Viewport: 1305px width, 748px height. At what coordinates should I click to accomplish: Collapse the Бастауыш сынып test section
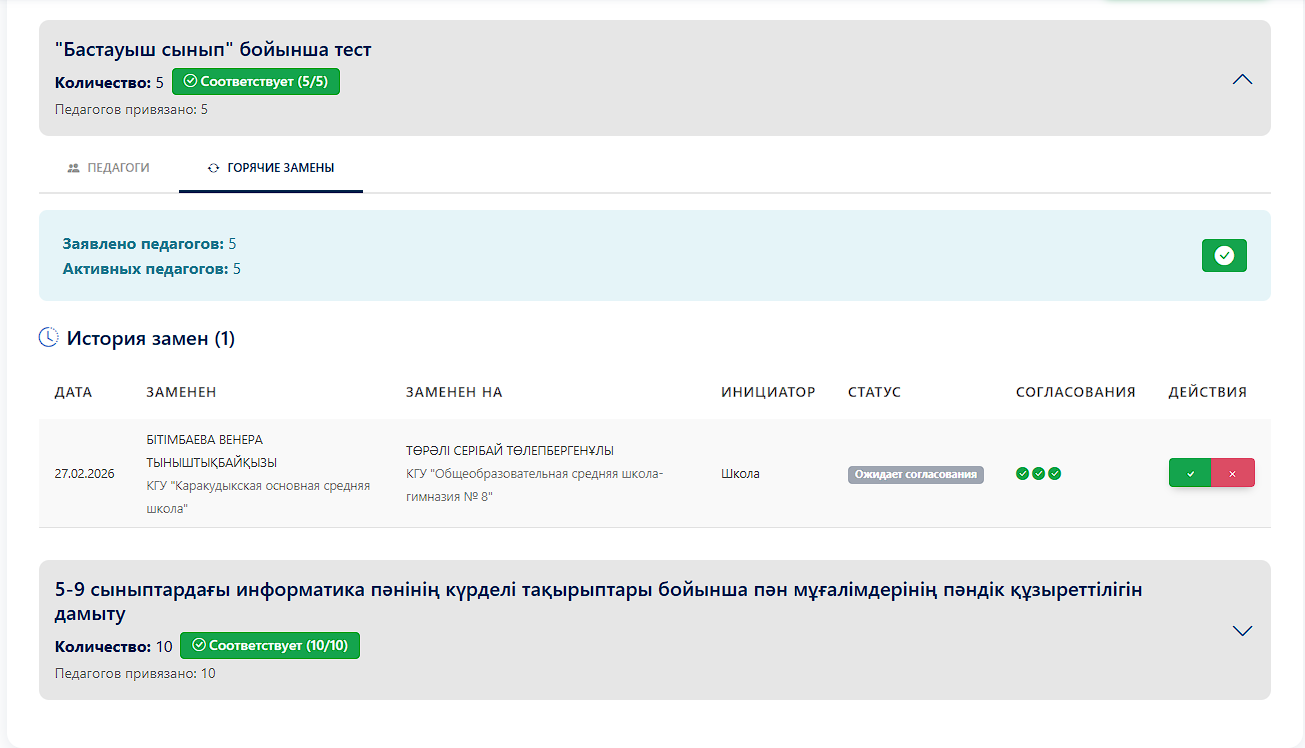1242,78
